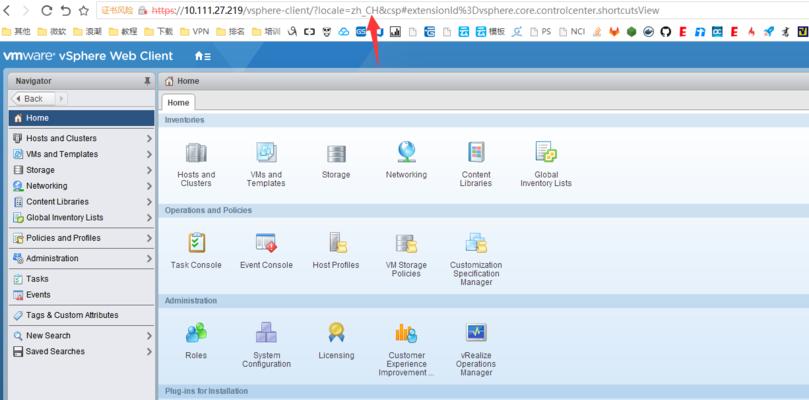Open the VPN bookmarks folder
Viewport: 809px width, 400px height.
click(195, 32)
